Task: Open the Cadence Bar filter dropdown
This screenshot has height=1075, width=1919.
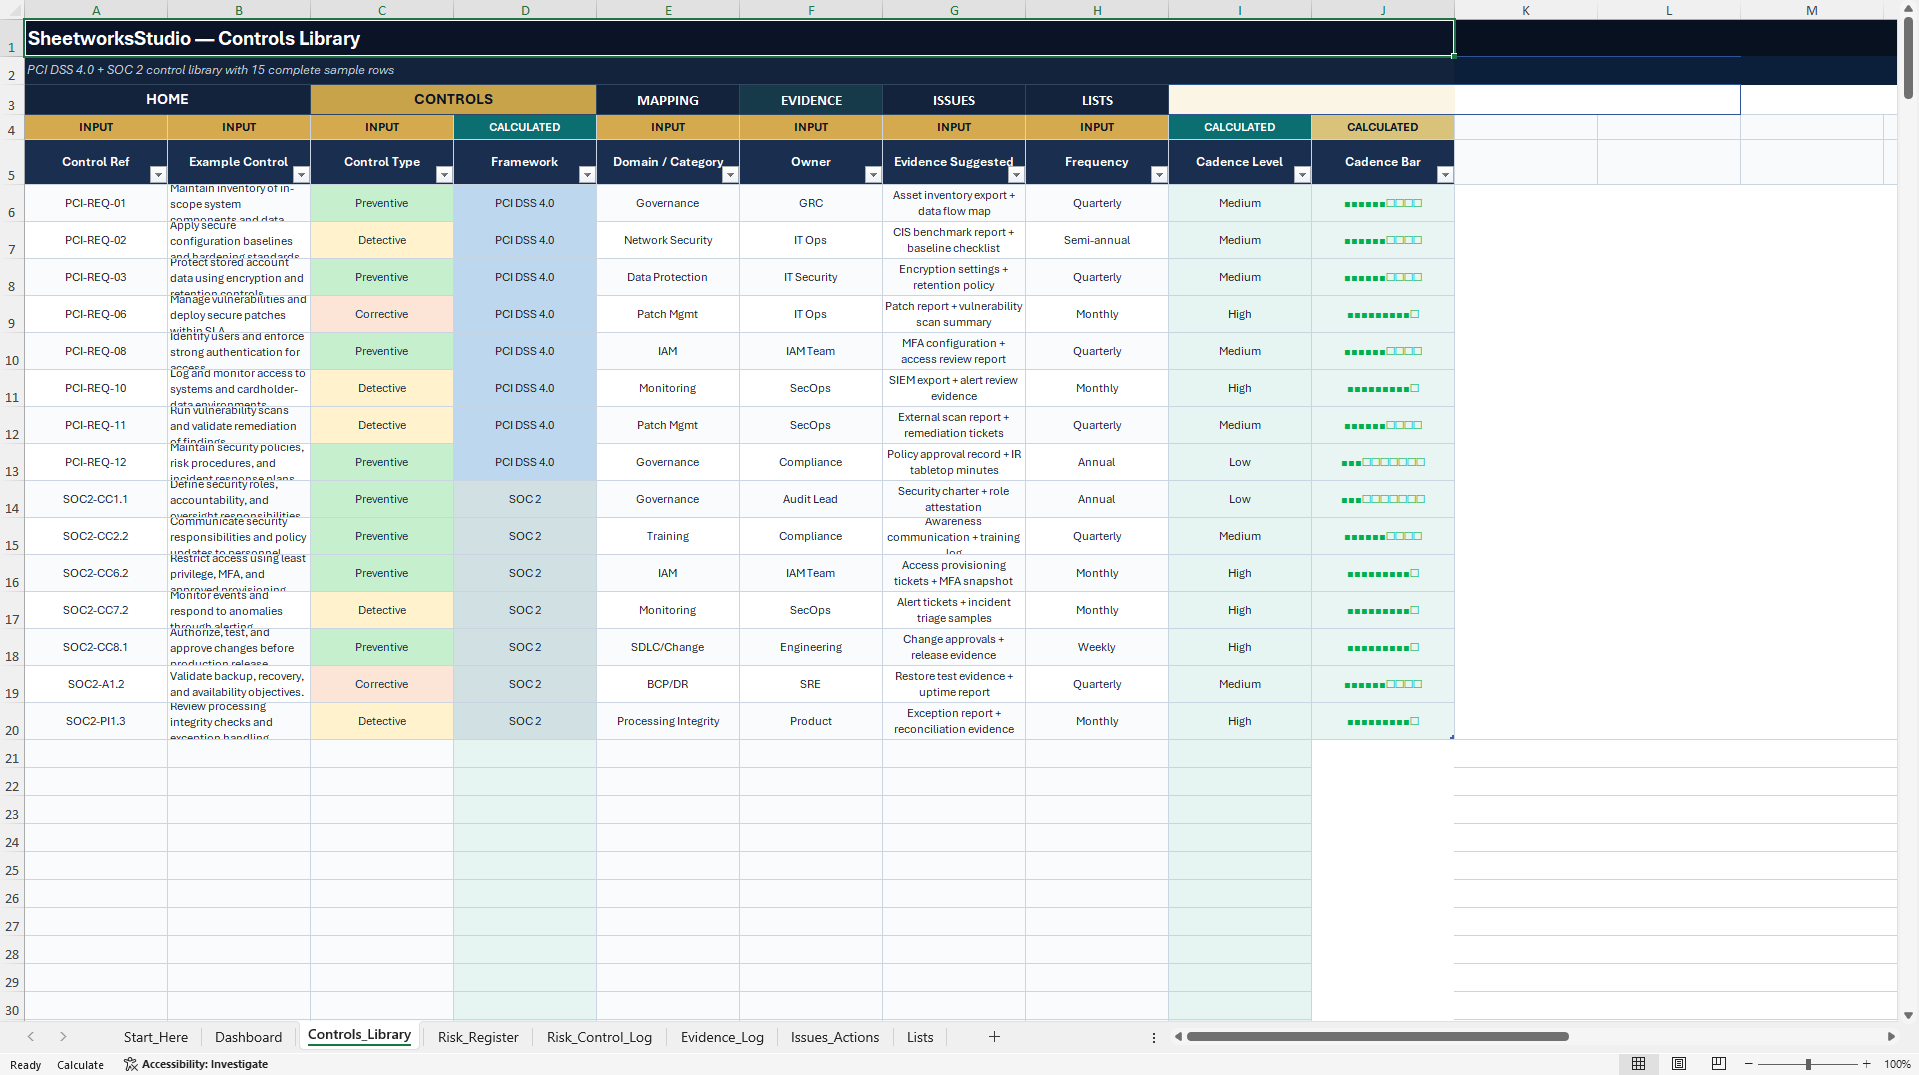Action: [x=1444, y=175]
